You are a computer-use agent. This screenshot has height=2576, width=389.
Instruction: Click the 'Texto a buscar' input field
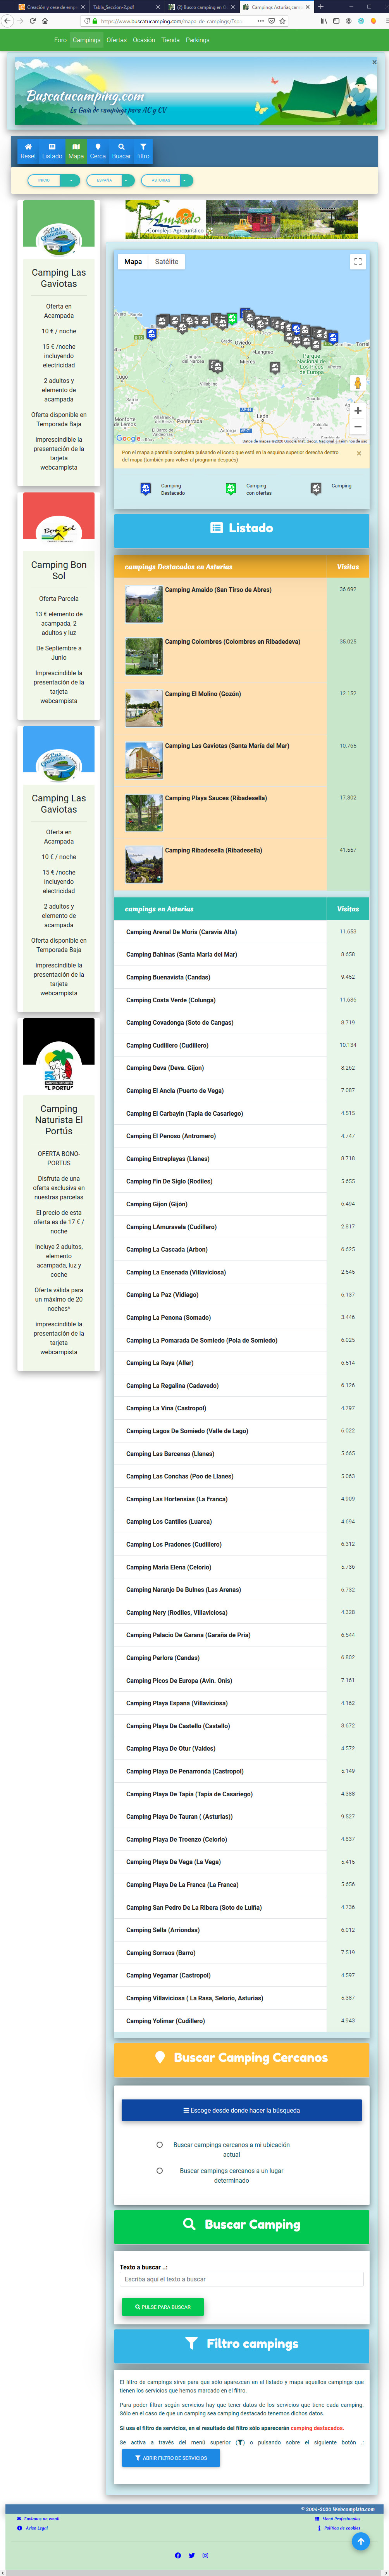(242, 2279)
